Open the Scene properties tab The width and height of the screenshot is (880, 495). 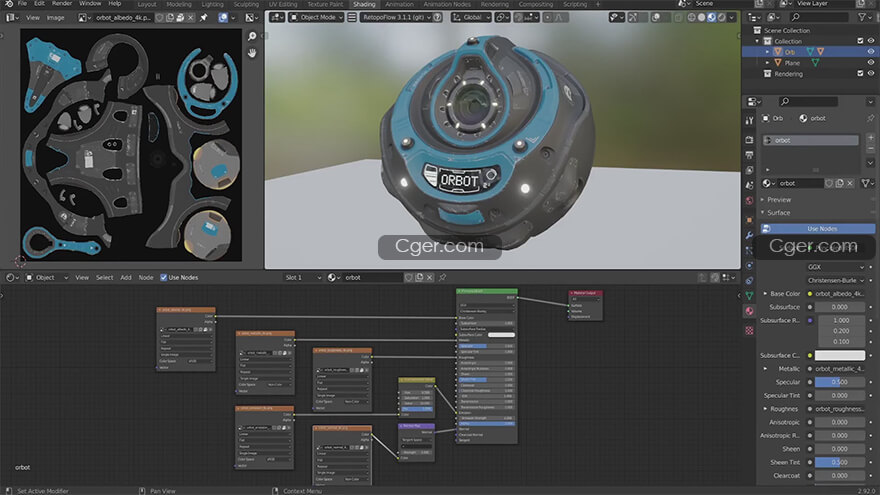tap(749, 185)
